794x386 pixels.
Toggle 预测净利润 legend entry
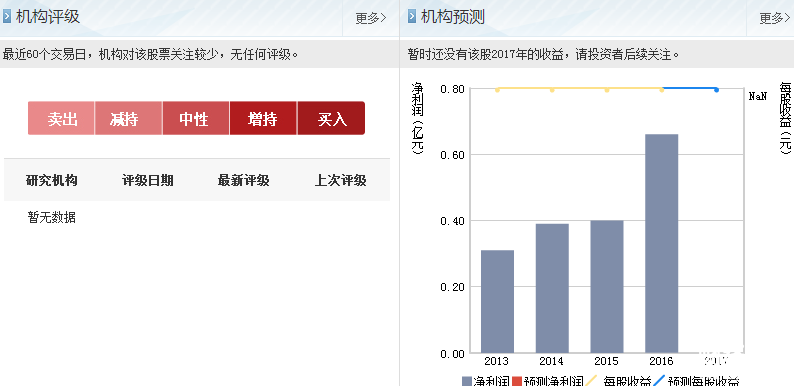coord(548,381)
